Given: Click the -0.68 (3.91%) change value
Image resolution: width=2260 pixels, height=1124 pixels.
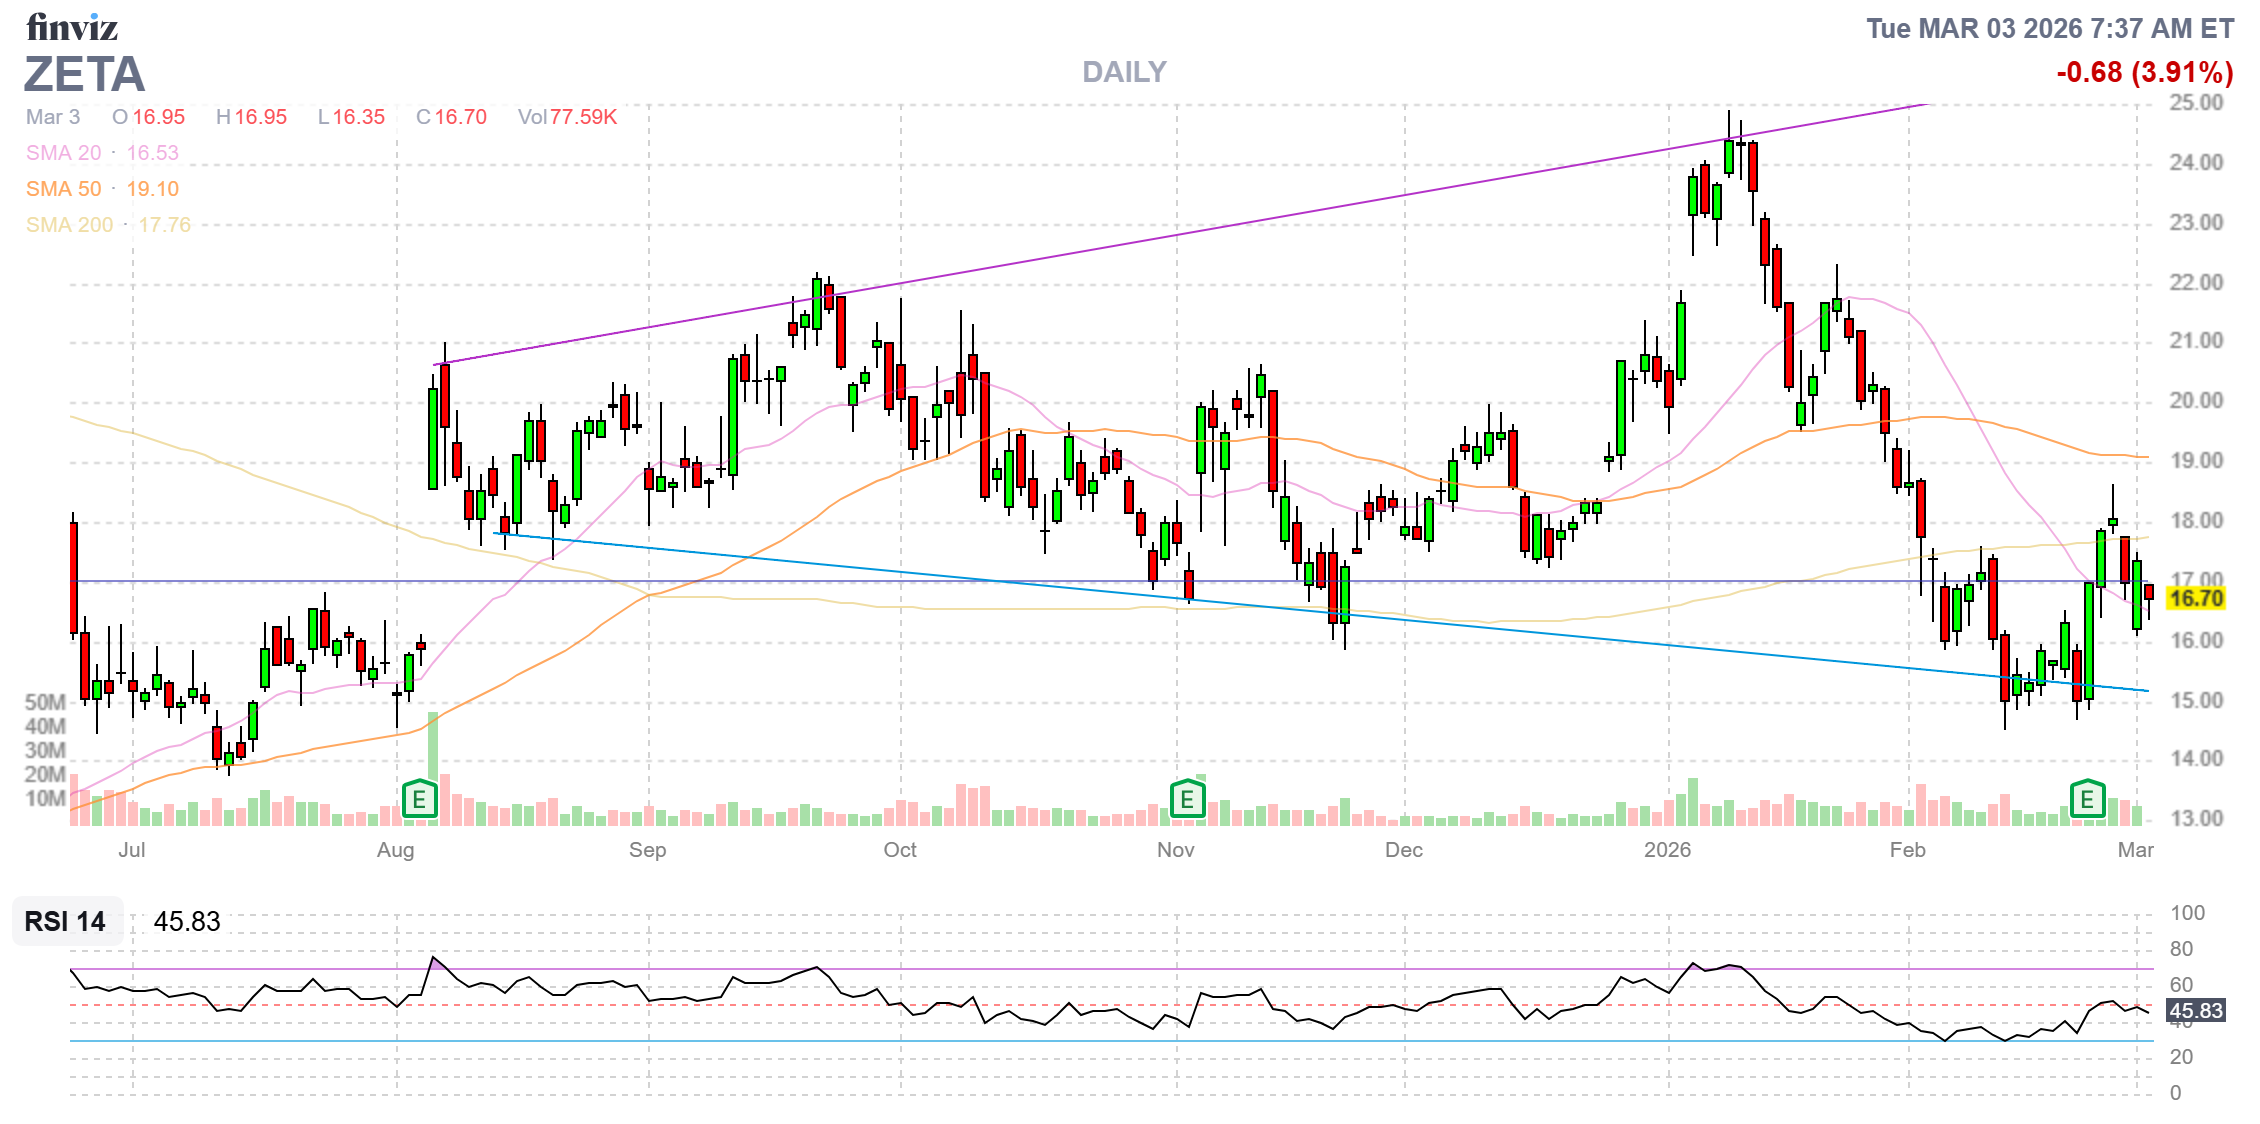Looking at the screenshot, I should 2144,72.
